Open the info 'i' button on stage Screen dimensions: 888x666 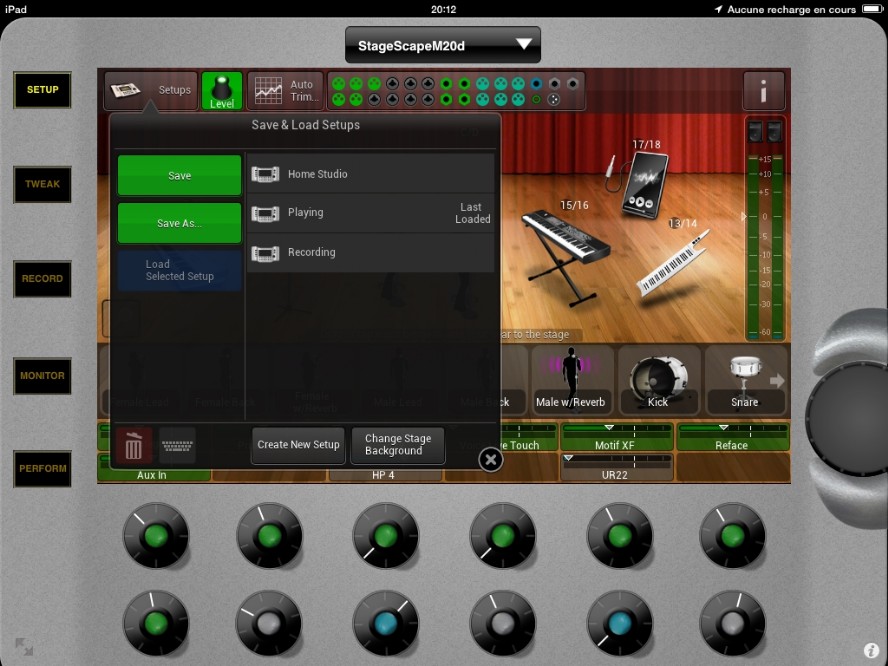tap(763, 91)
